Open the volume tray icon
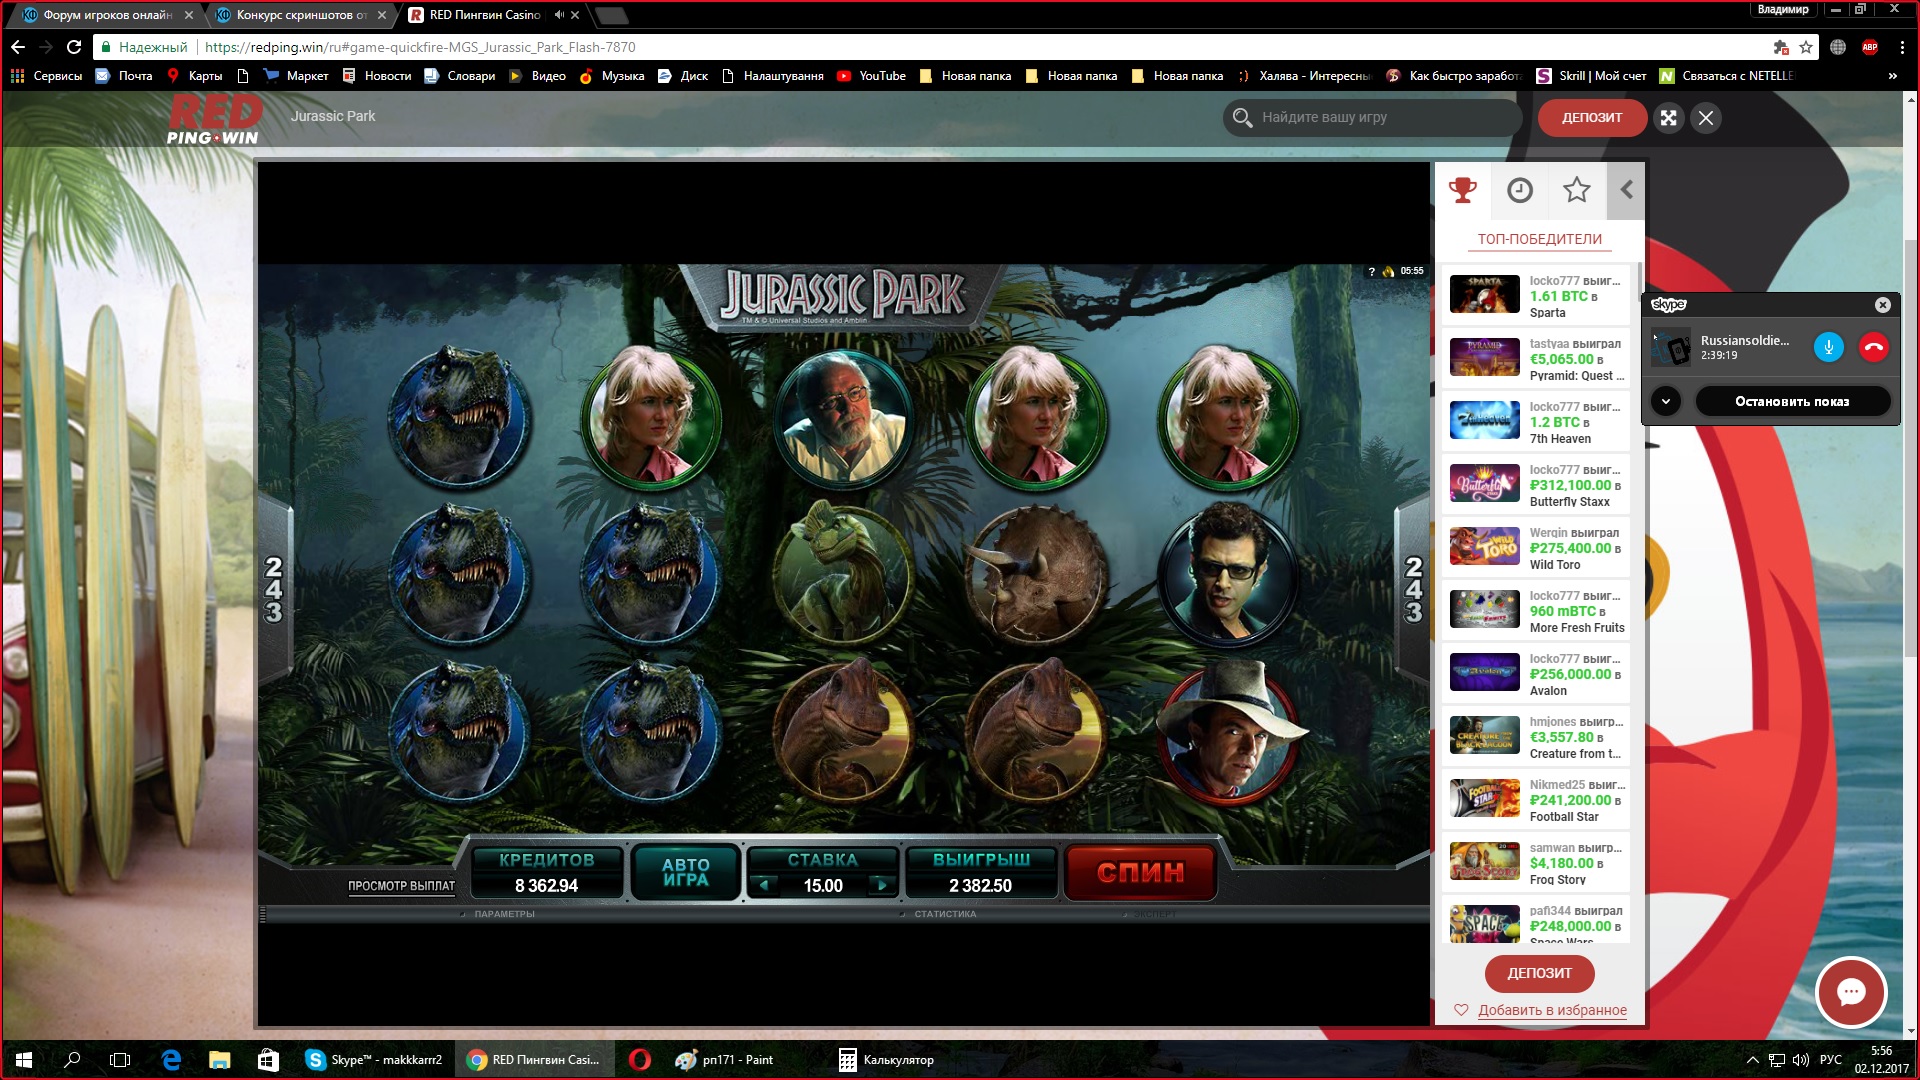This screenshot has width=1920, height=1080. pos(1800,1060)
